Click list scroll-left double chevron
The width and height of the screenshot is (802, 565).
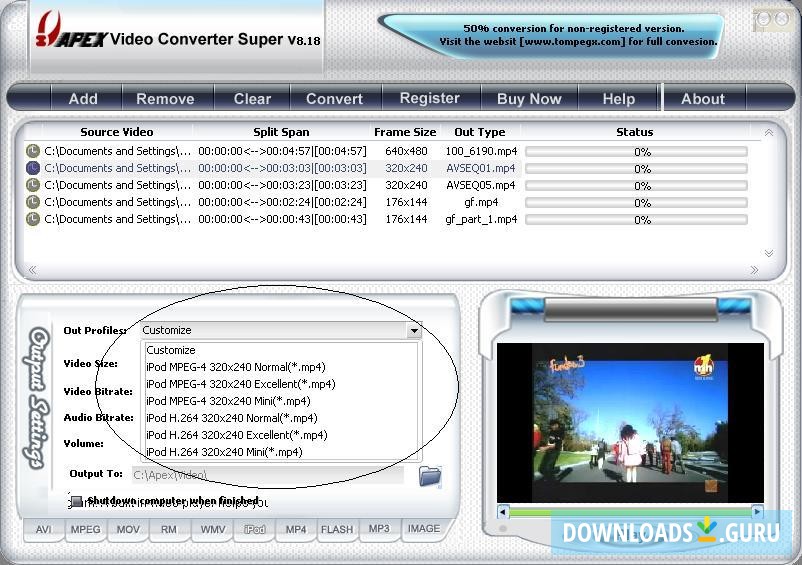32,270
